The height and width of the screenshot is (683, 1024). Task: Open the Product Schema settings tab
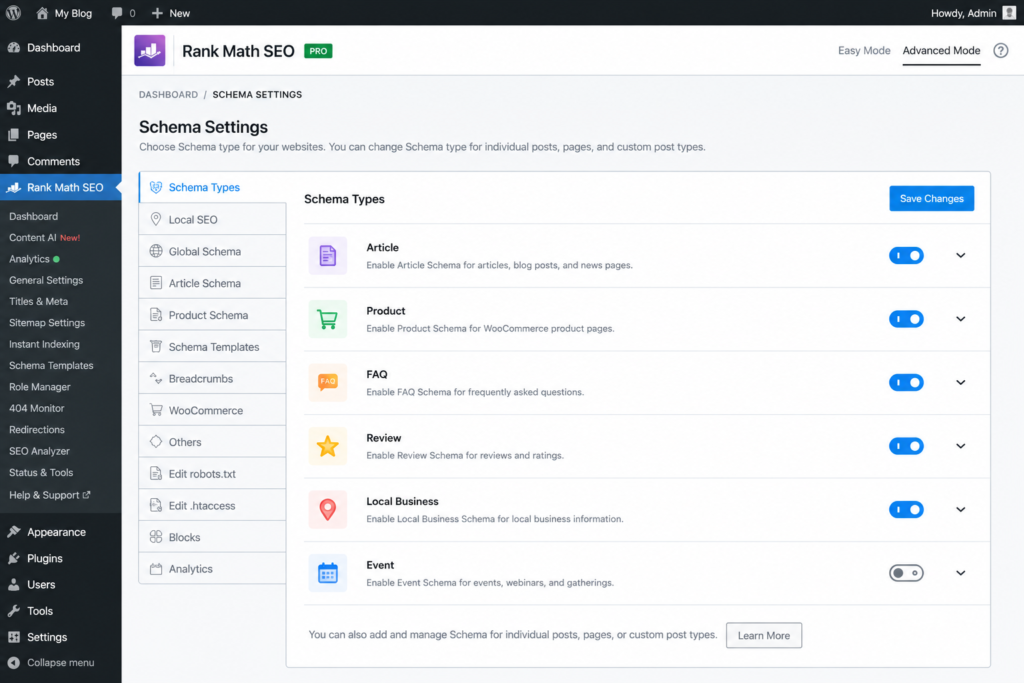click(x=212, y=315)
